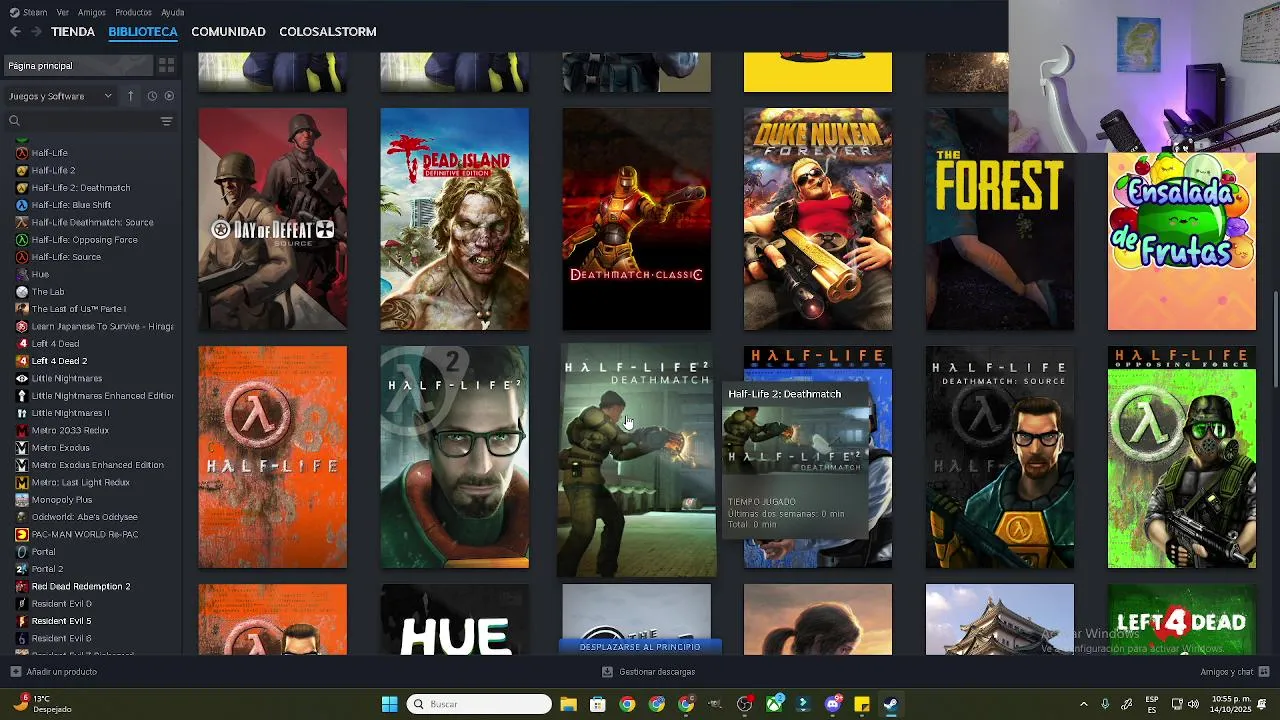Click the Amigos y chat label
Viewport: 1280px width, 720px height.
coord(1227,672)
